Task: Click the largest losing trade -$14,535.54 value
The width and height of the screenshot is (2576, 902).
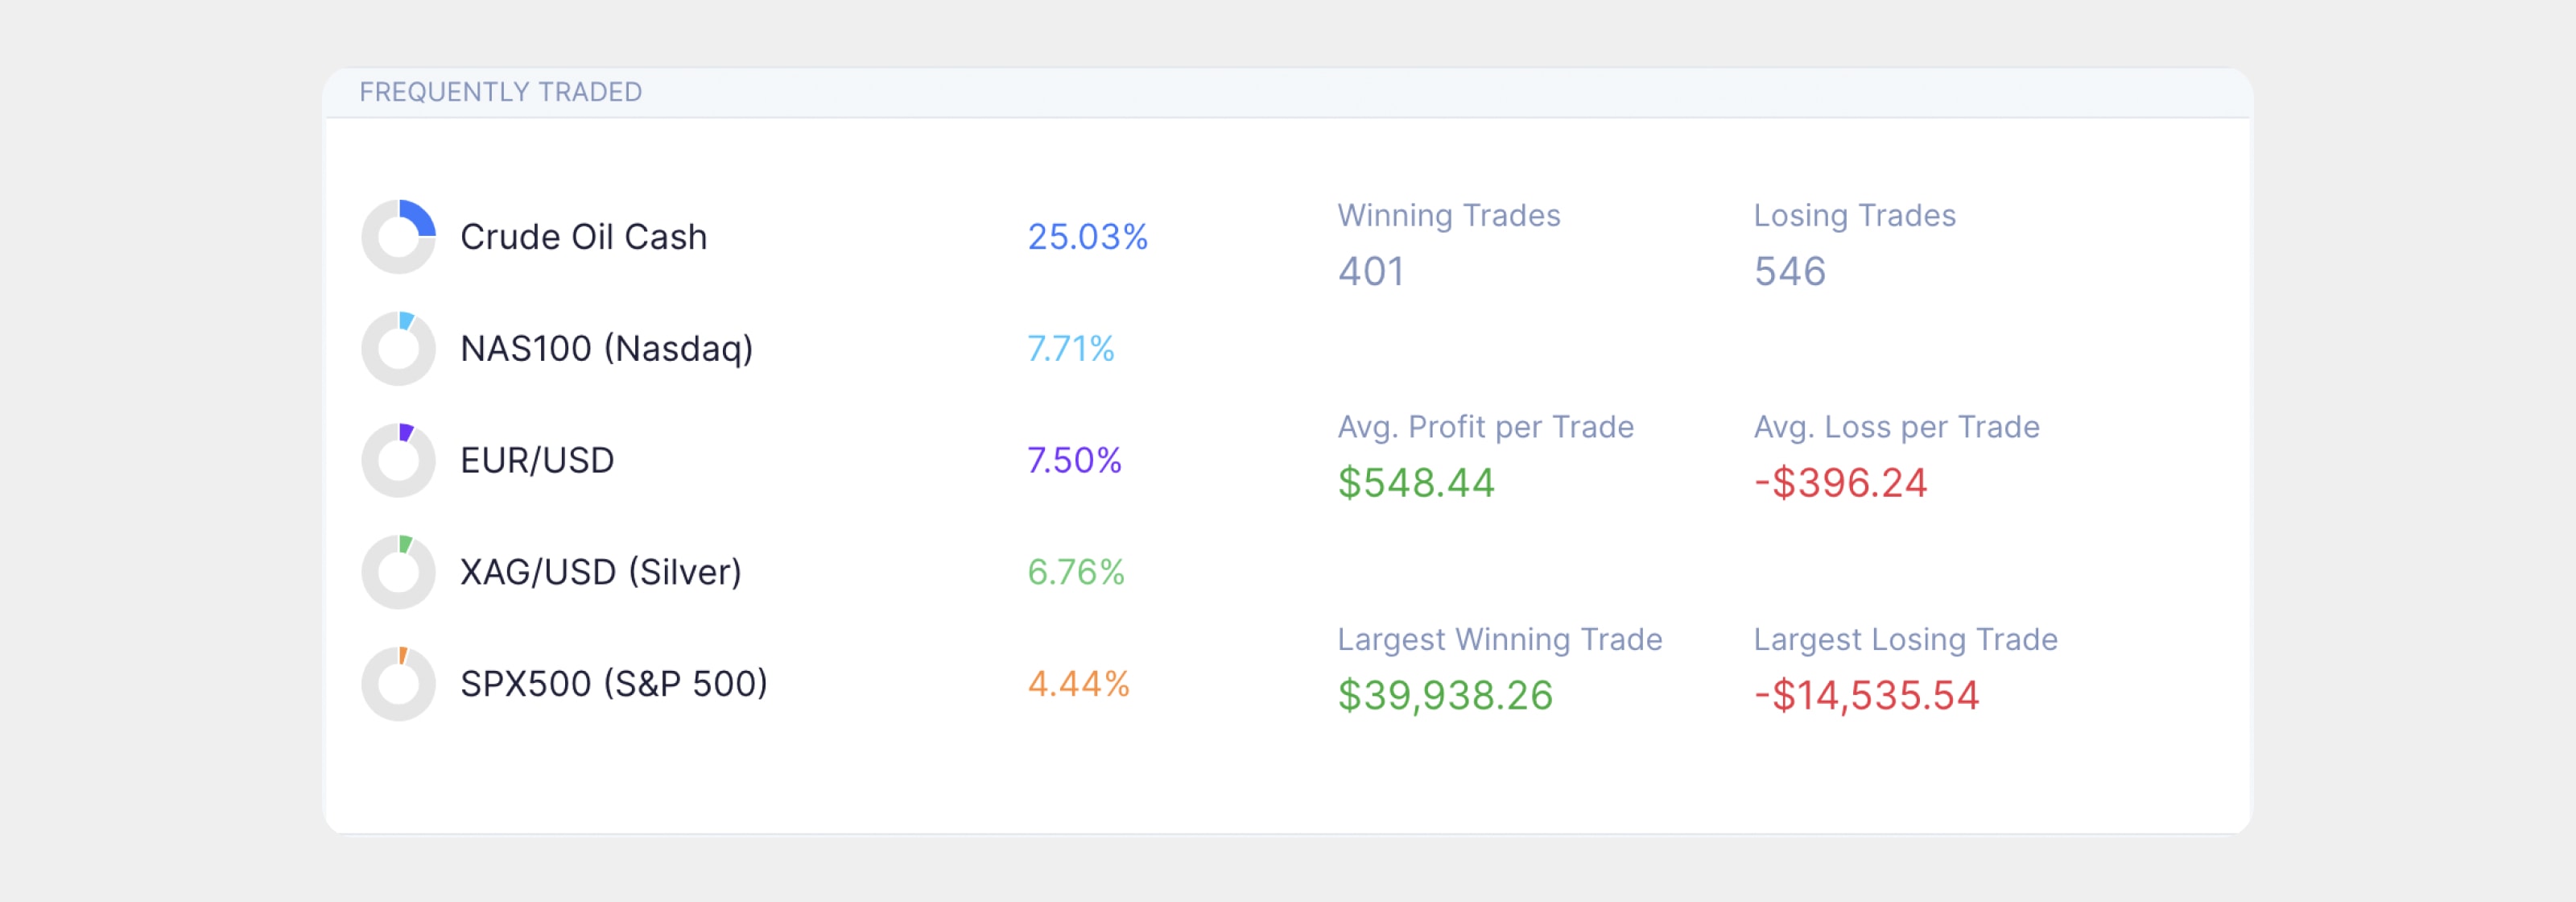Action: (x=1866, y=695)
